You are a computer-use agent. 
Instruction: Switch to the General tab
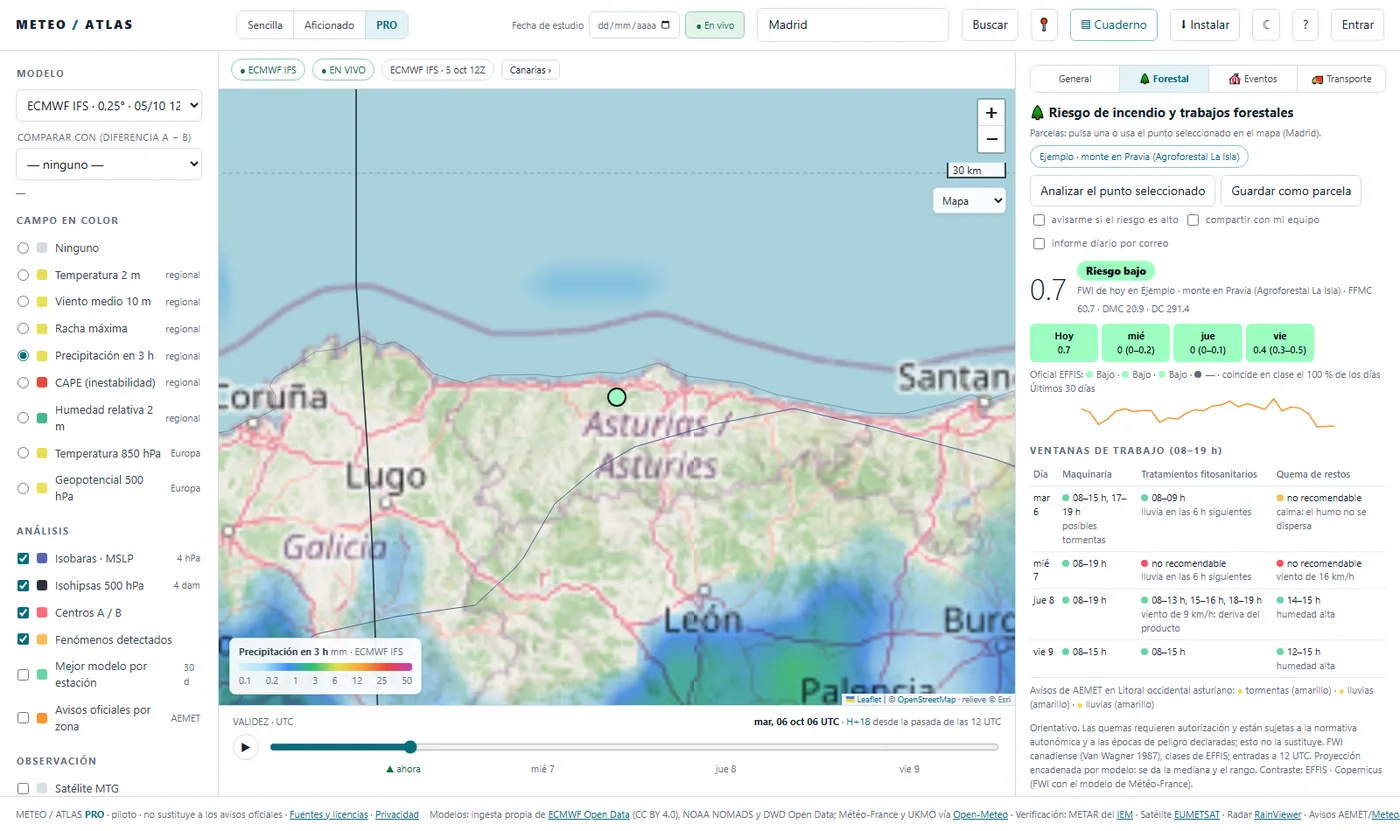pyautogui.click(x=1075, y=78)
